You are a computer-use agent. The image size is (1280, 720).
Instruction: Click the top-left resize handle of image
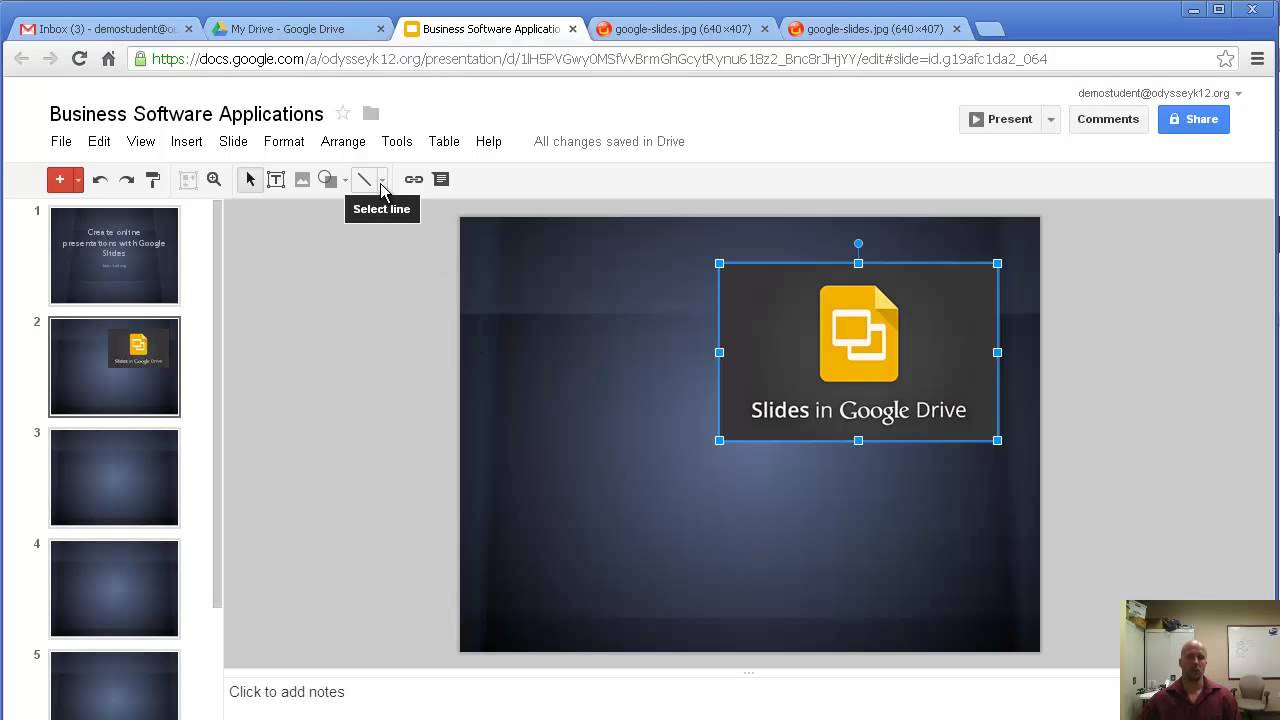(x=720, y=264)
